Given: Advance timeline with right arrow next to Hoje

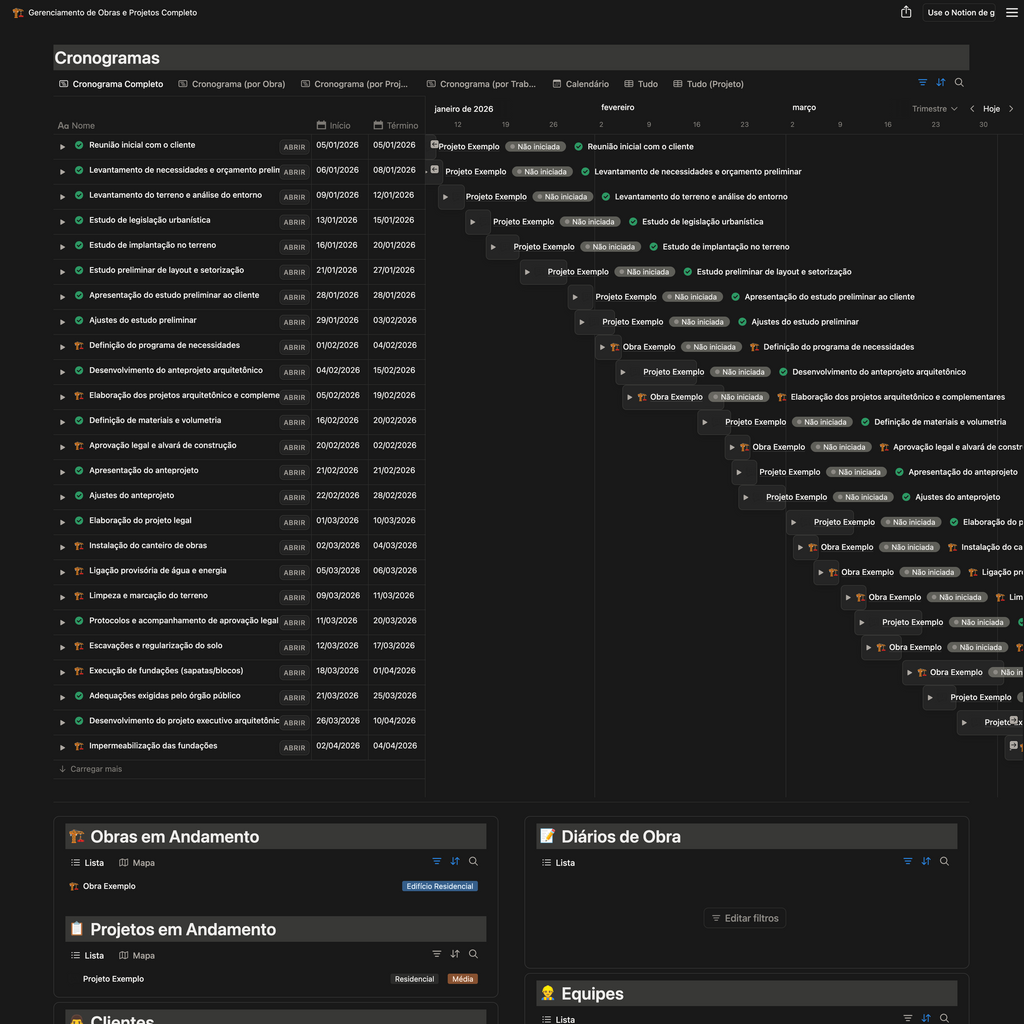Looking at the screenshot, I should (1011, 109).
